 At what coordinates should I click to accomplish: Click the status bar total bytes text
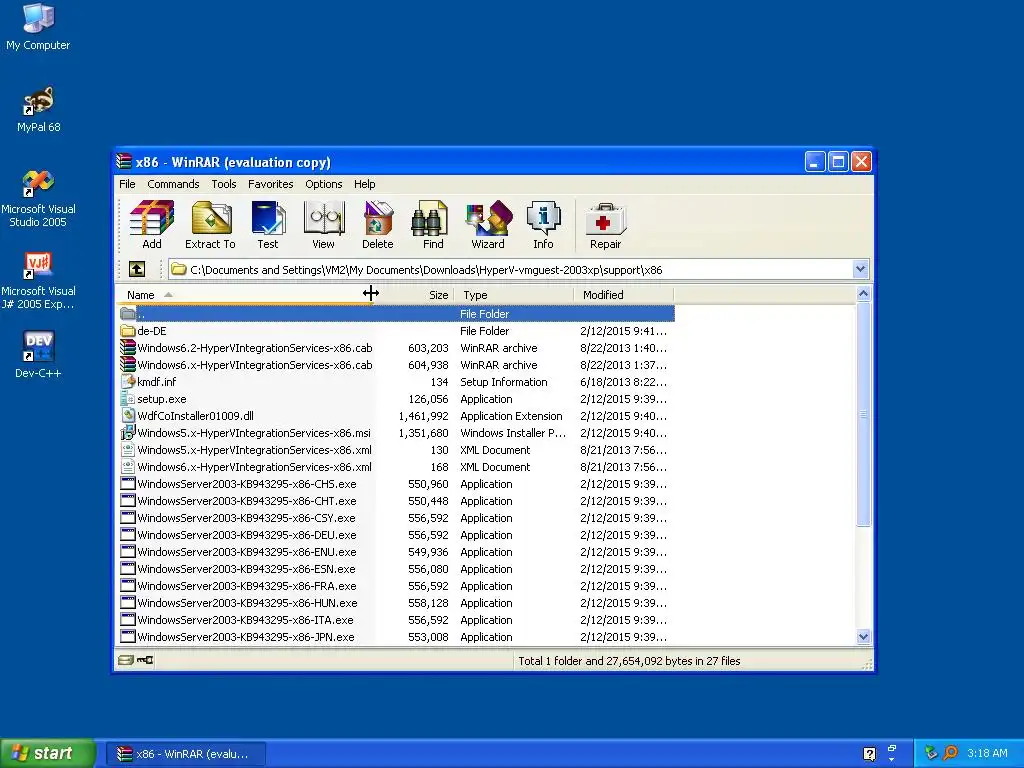coord(629,661)
